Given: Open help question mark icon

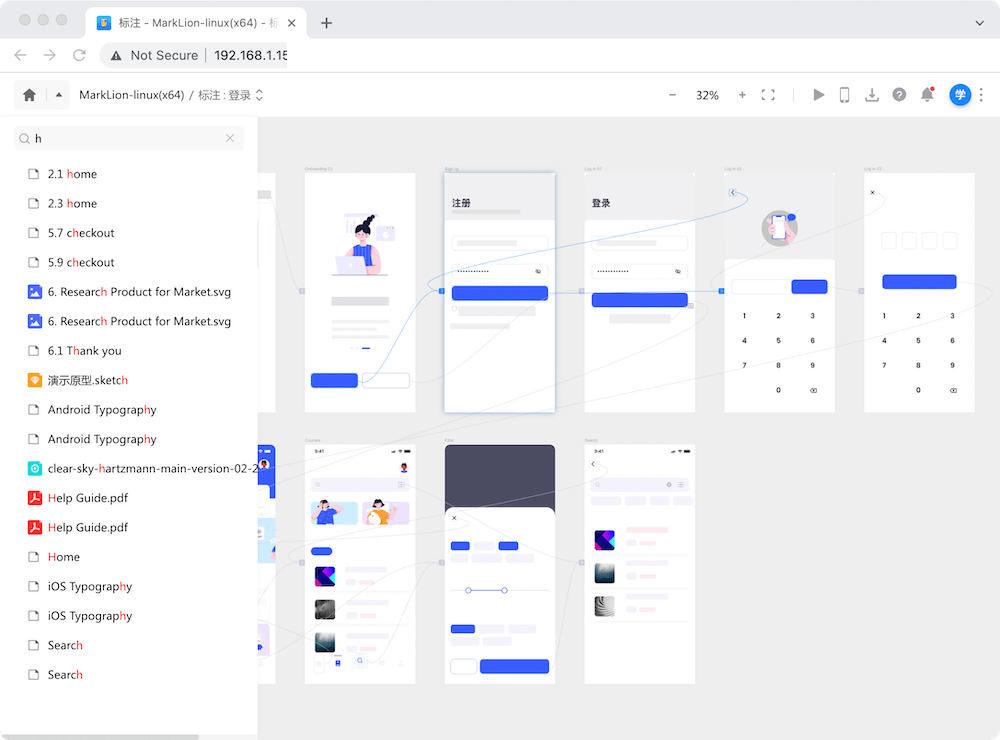Looking at the screenshot, I should 899,95.
